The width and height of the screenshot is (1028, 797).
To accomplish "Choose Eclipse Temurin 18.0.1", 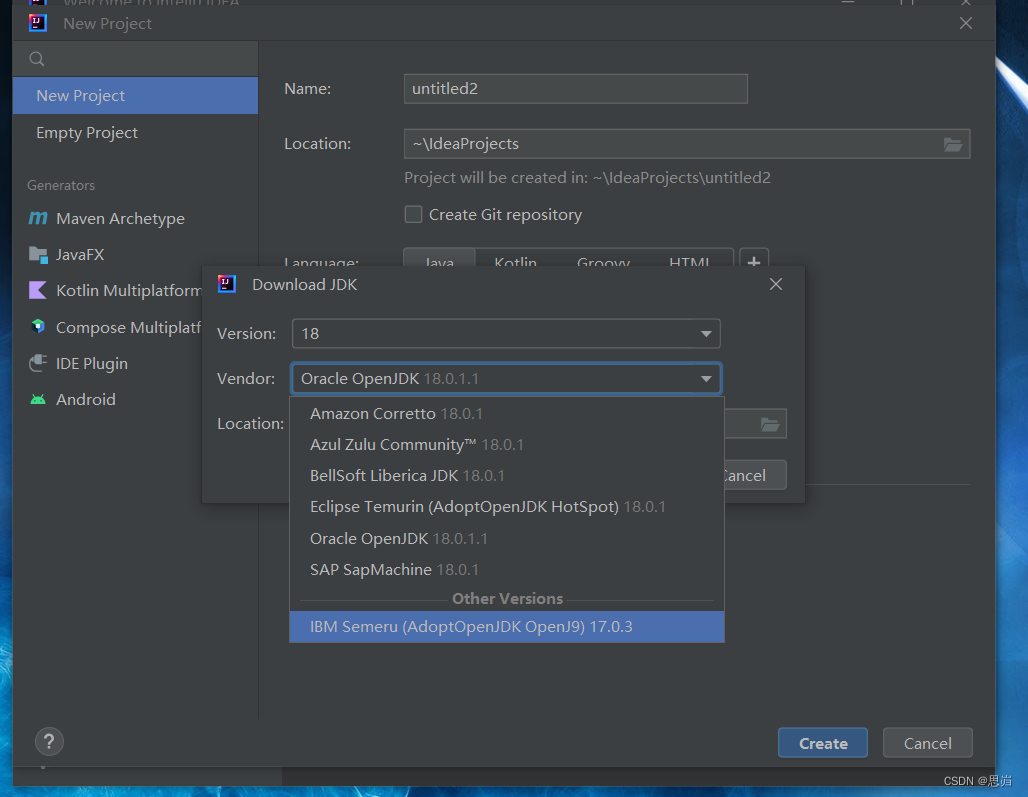I will 507,507.
